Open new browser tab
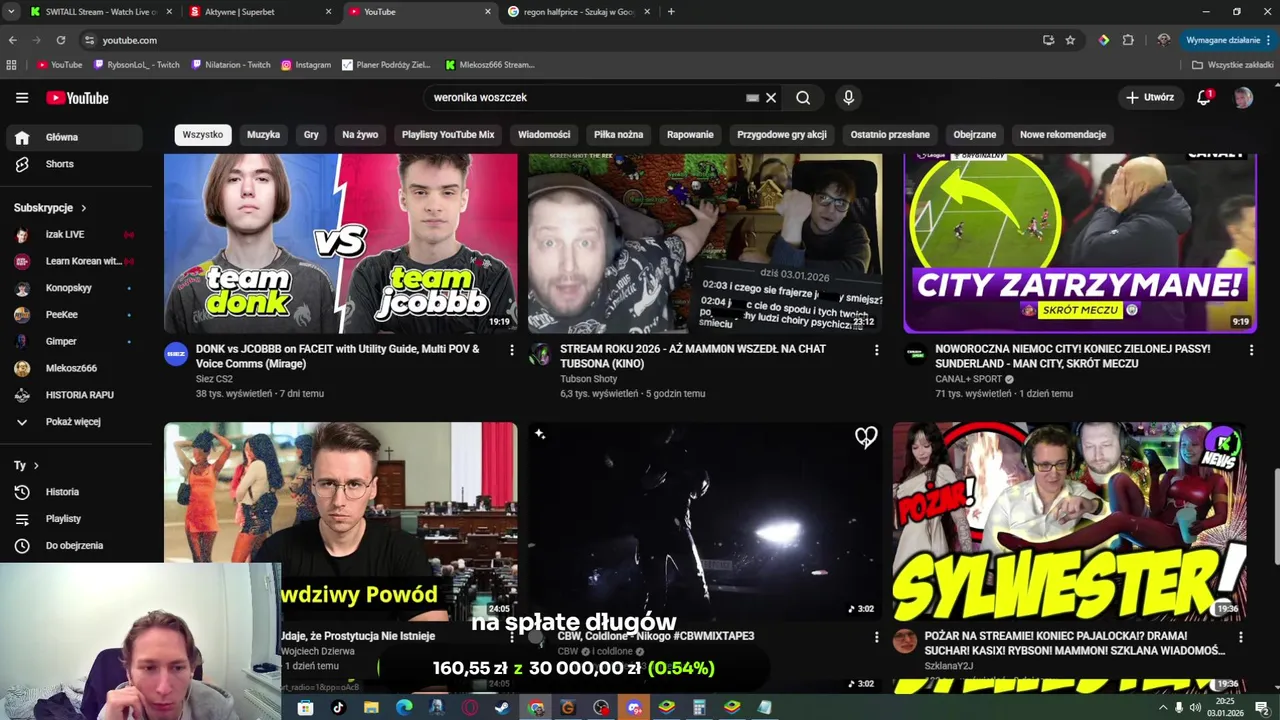This screenshot has width=1280, height=720. click(671, 12)
